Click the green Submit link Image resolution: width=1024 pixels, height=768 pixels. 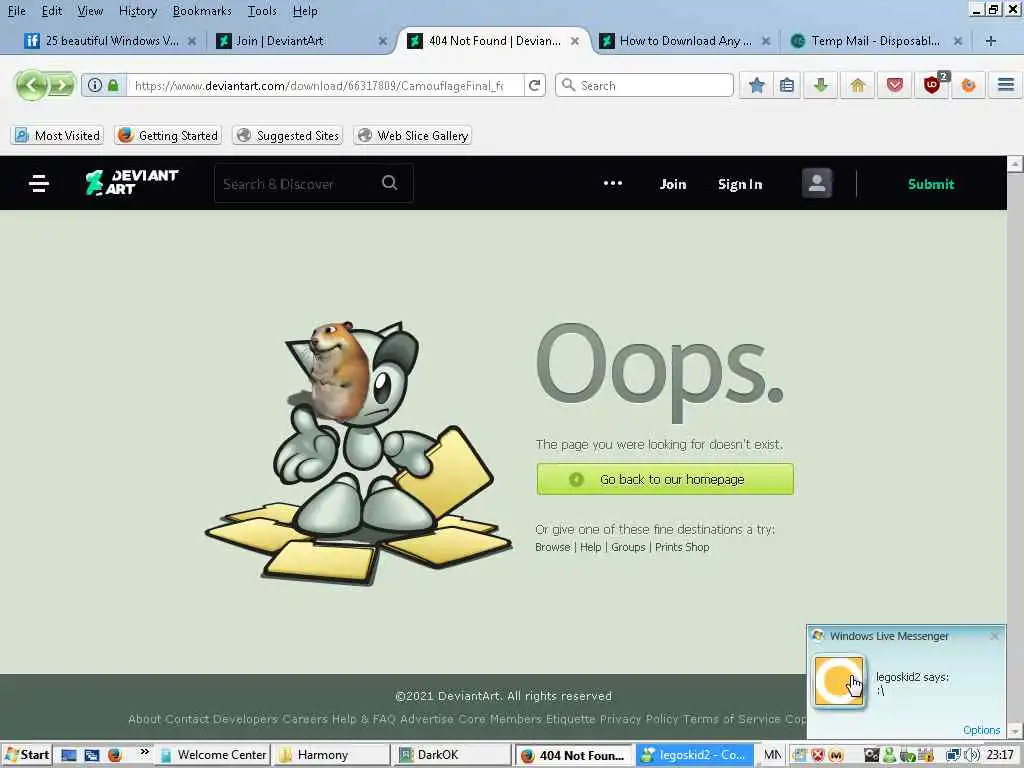coord(931,184)
